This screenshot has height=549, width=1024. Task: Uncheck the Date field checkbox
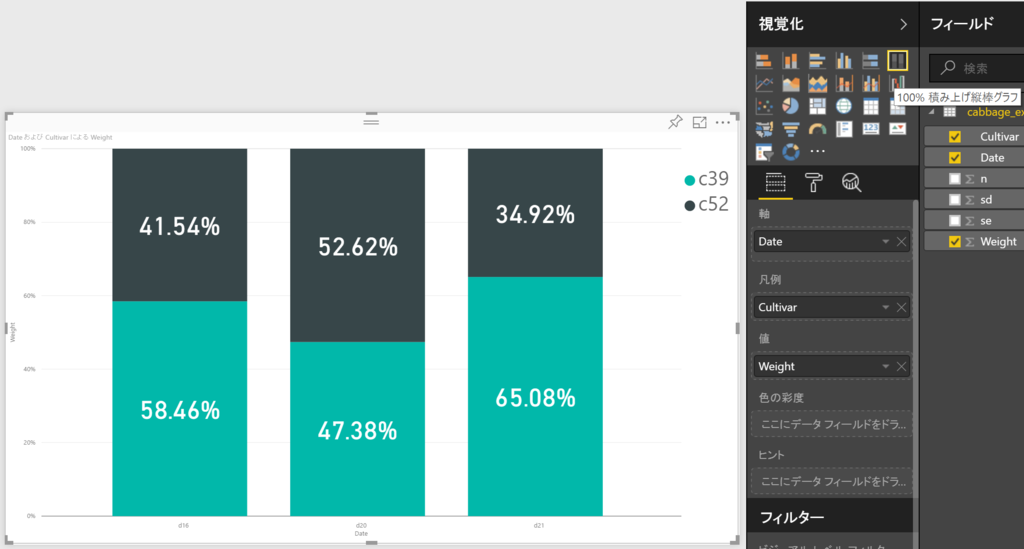[955, 157]
